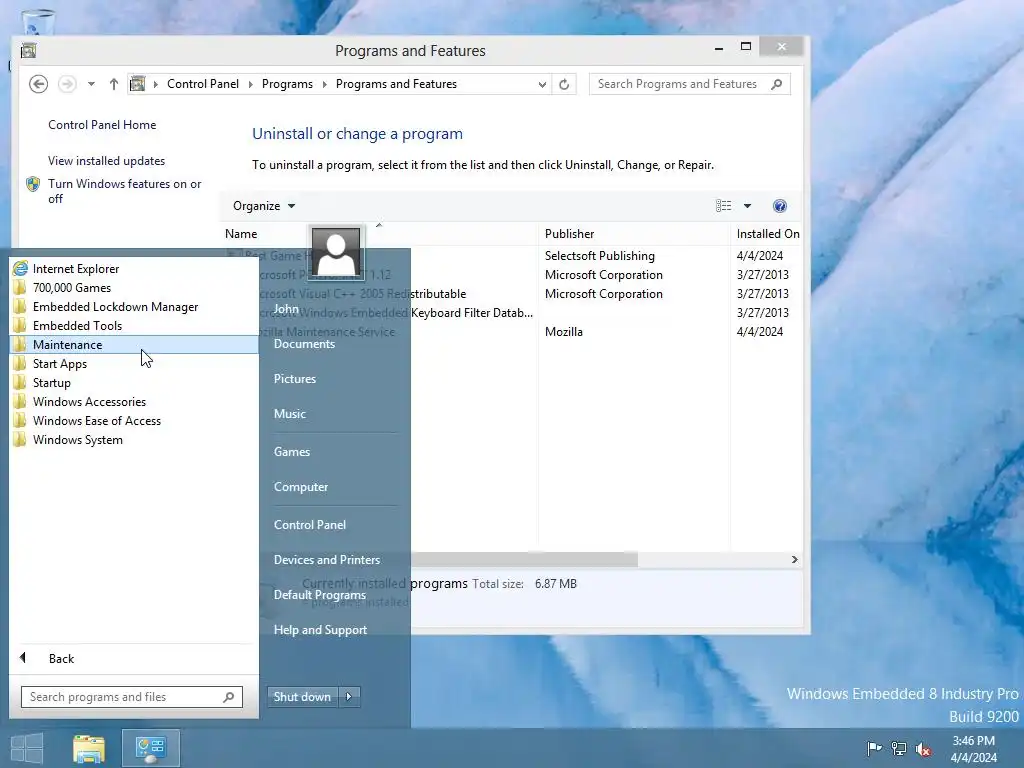Open Action Center flag icon in tray
1024x768 pixels.
coord(874,748)
